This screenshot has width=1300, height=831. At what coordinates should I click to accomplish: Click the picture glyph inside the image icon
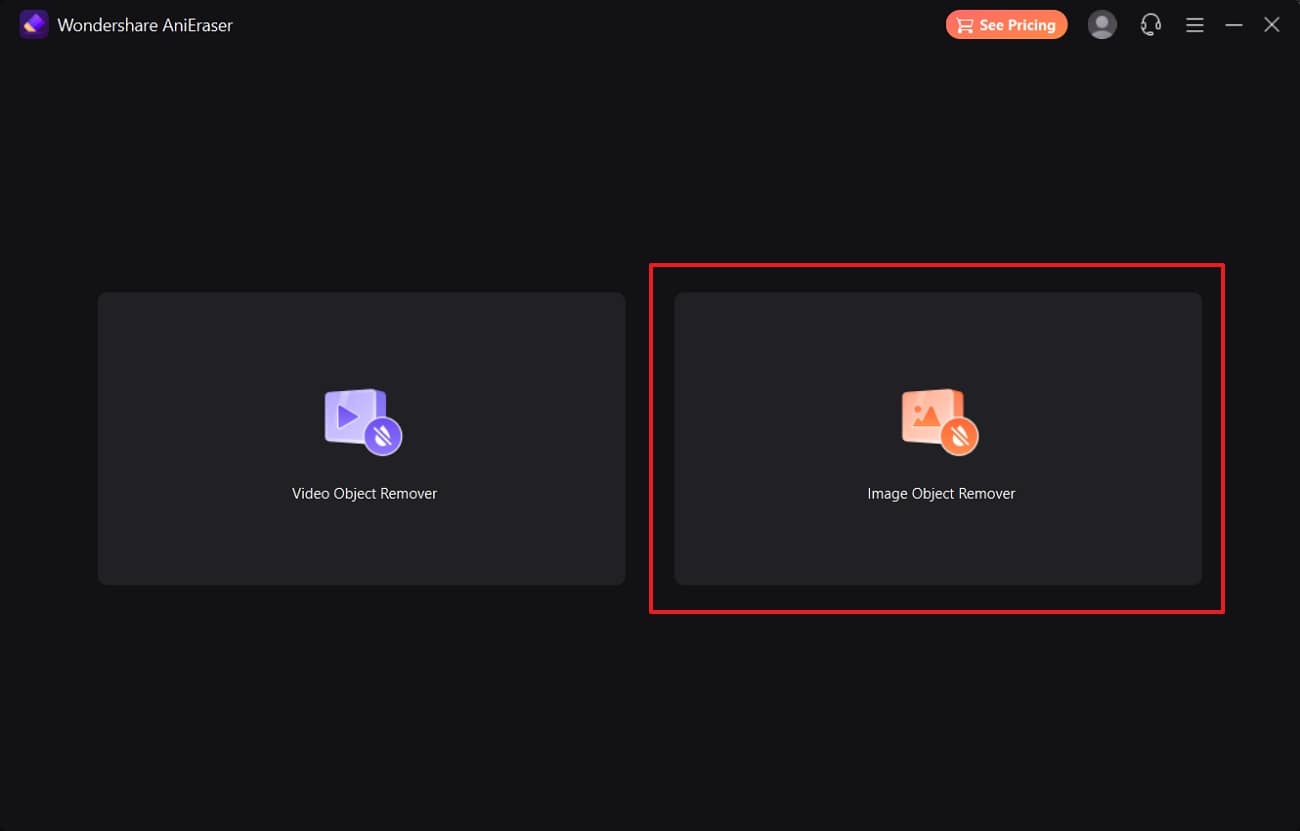(x=926, y=415)
